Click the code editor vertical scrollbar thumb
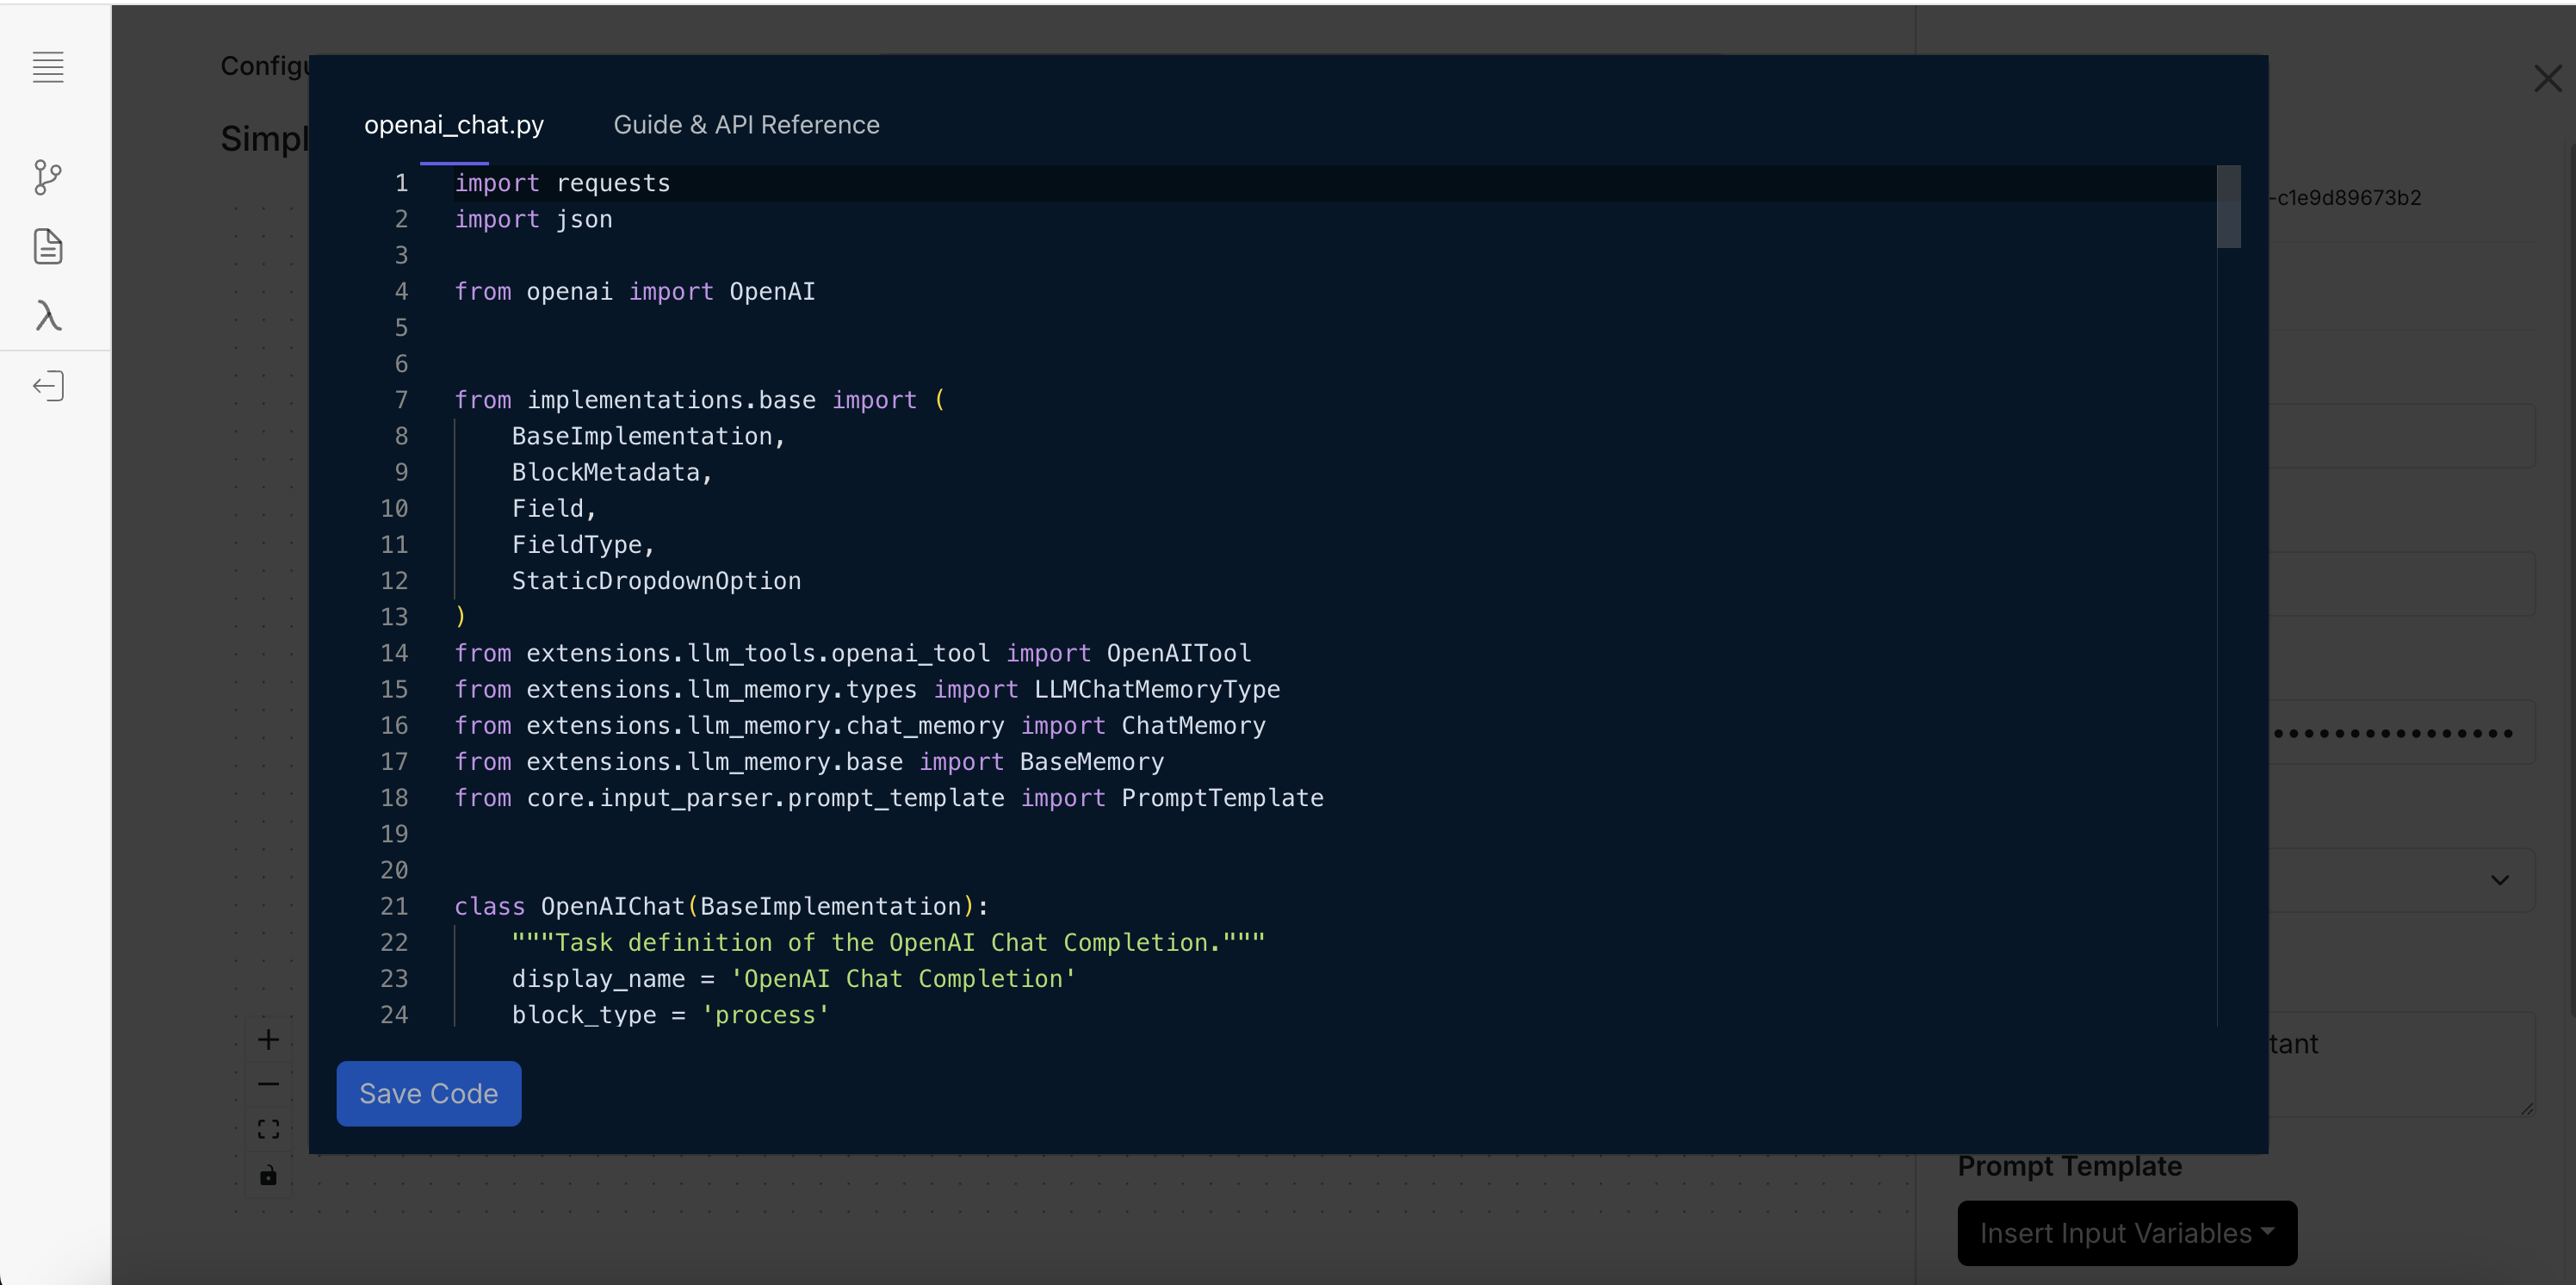The height and width of the screenshot is (1285, 2576). pos(2228,207)
